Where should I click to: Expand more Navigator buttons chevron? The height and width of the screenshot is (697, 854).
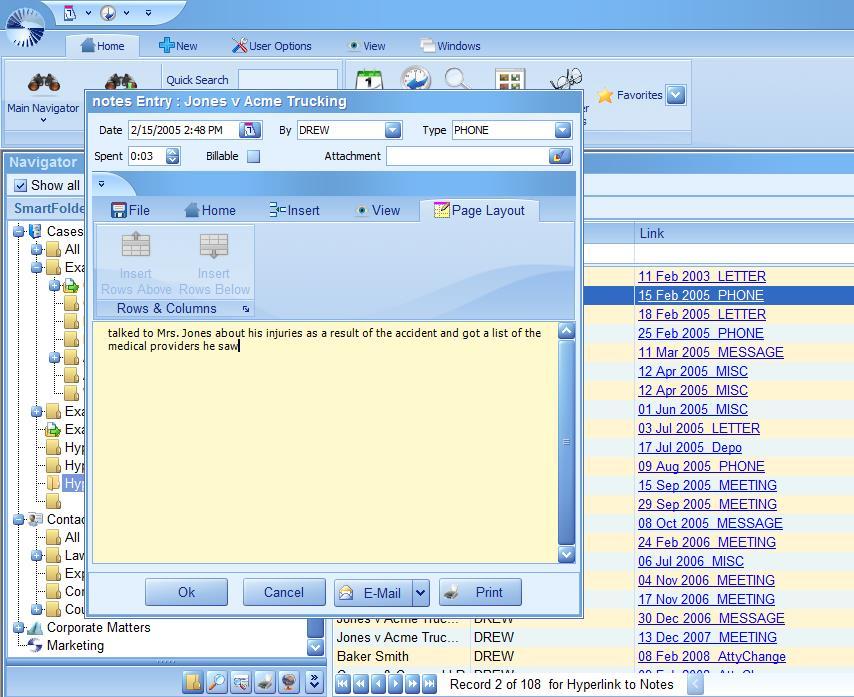314,682
